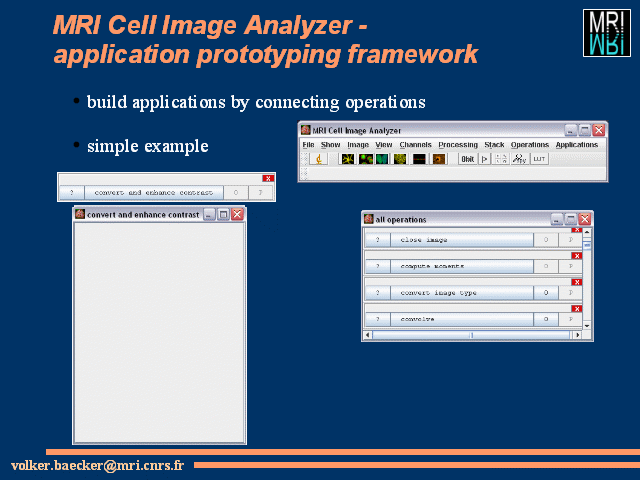This screenshot has width=640, height=480.
Task: Remove compute moments with its red X
Action: pos(576,256)
